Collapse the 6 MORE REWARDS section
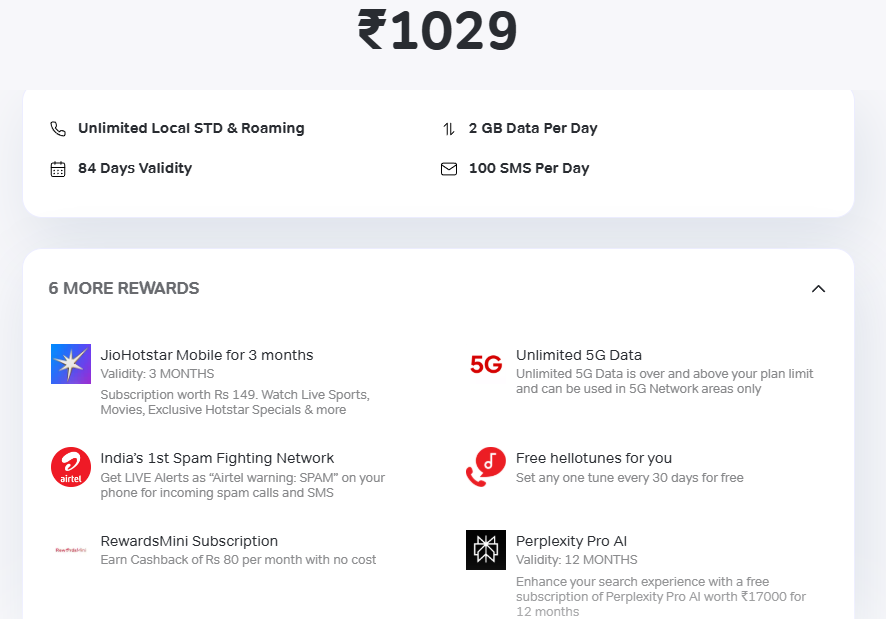Image resolution: width=886 pixels, height=619 pixels. pos(124,288)
